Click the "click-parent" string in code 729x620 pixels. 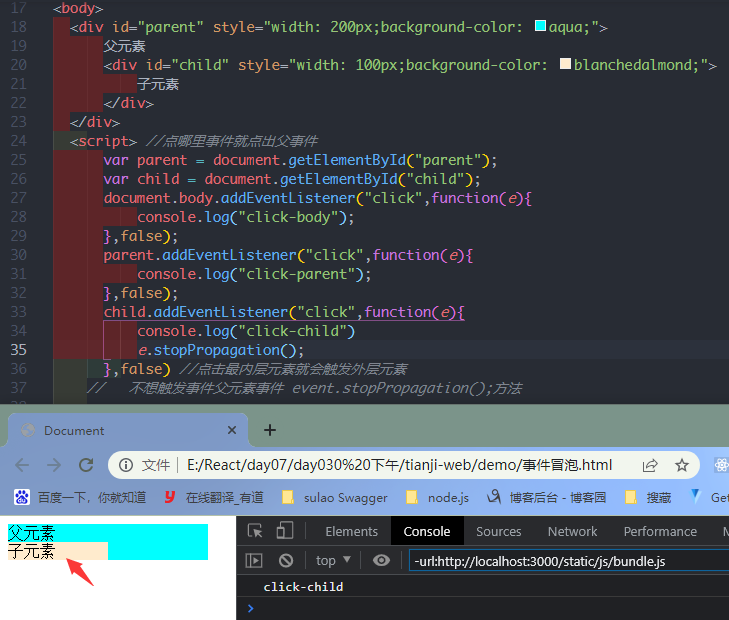[x=297, y=274]
